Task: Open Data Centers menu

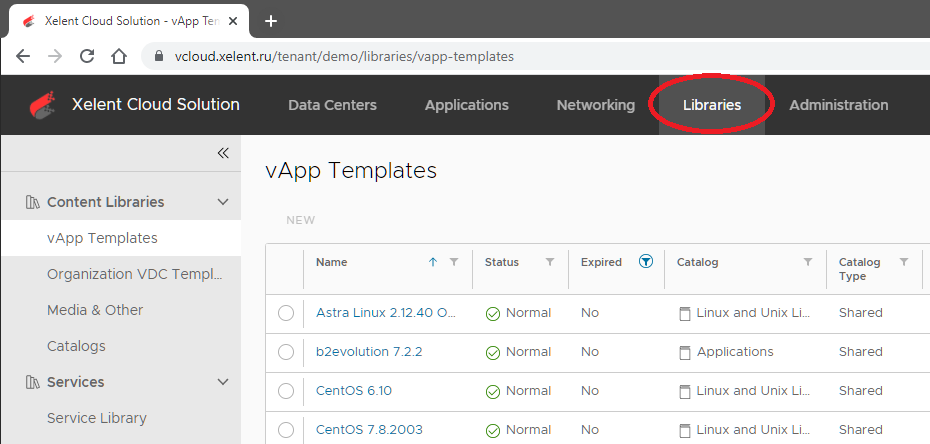Action: coord(332,105)
